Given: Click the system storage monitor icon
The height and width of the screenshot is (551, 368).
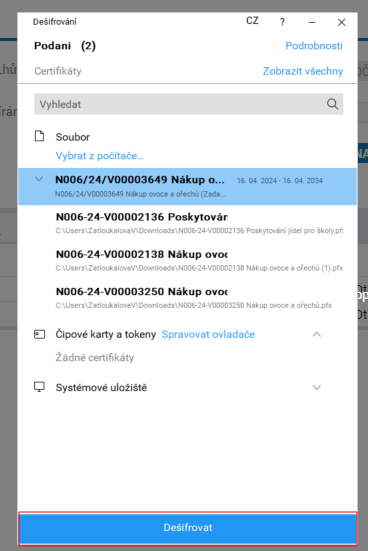Looking at the screenshot, I should click(39, 387).
